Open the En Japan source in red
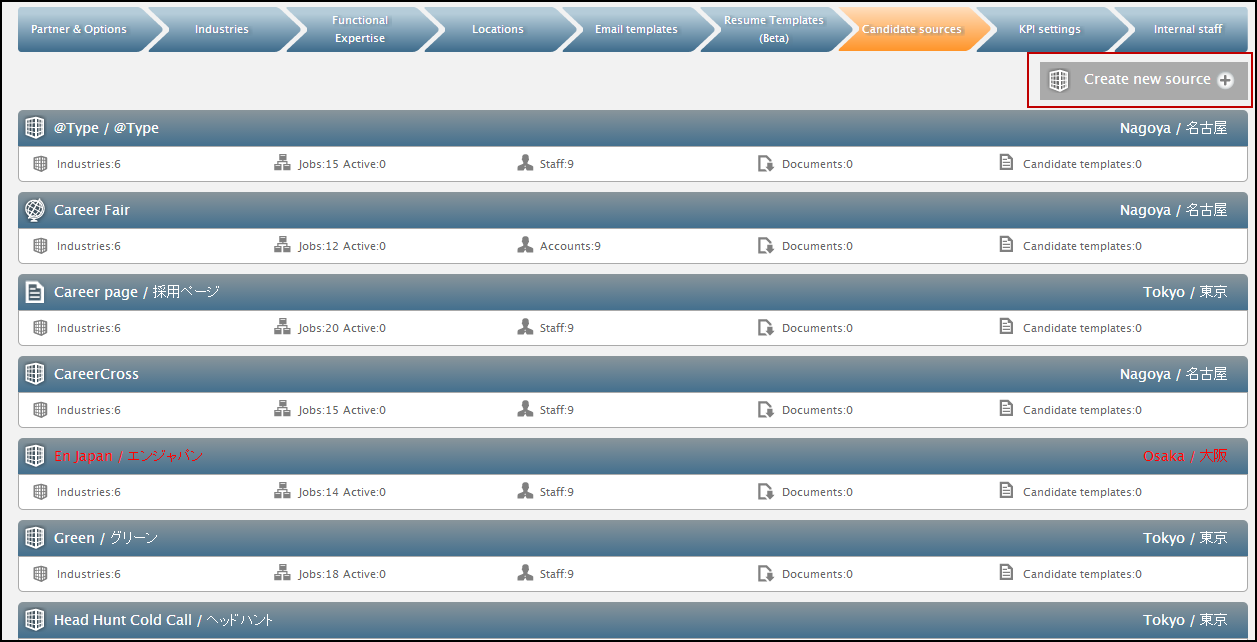The width and height of the screenshot is (1257, 642). click(633, 456)
